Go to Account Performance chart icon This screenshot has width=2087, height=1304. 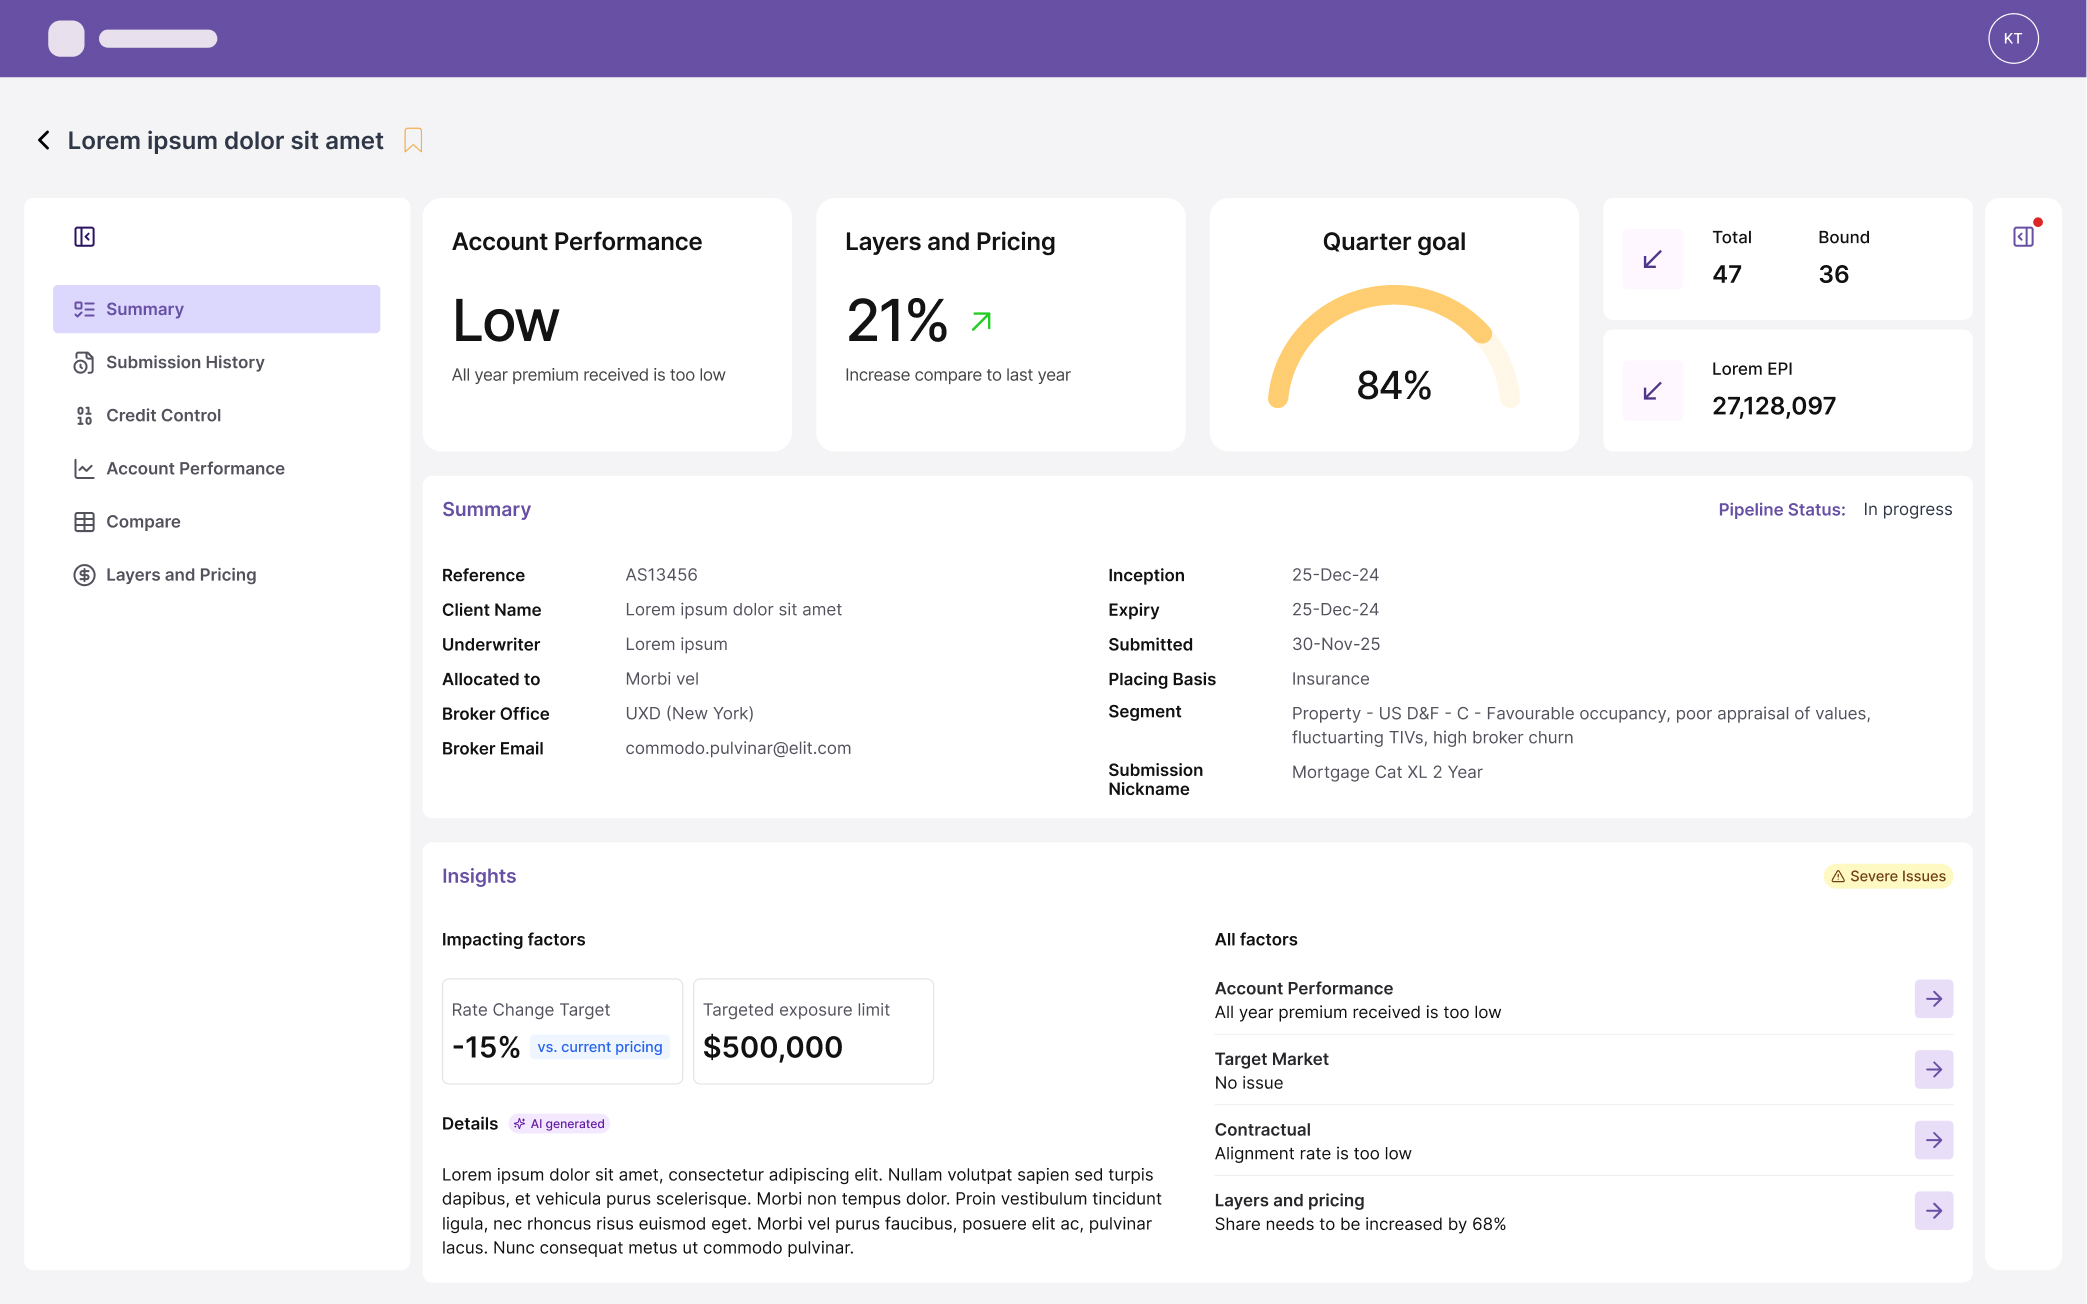pos(84,469)
